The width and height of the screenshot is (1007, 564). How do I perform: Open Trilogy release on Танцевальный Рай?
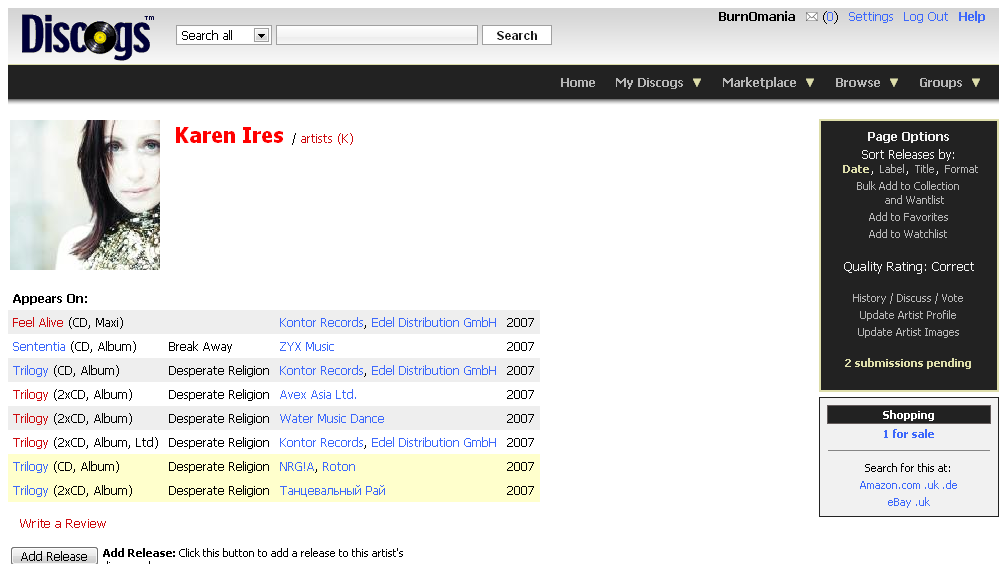click(x=30, y=491)
